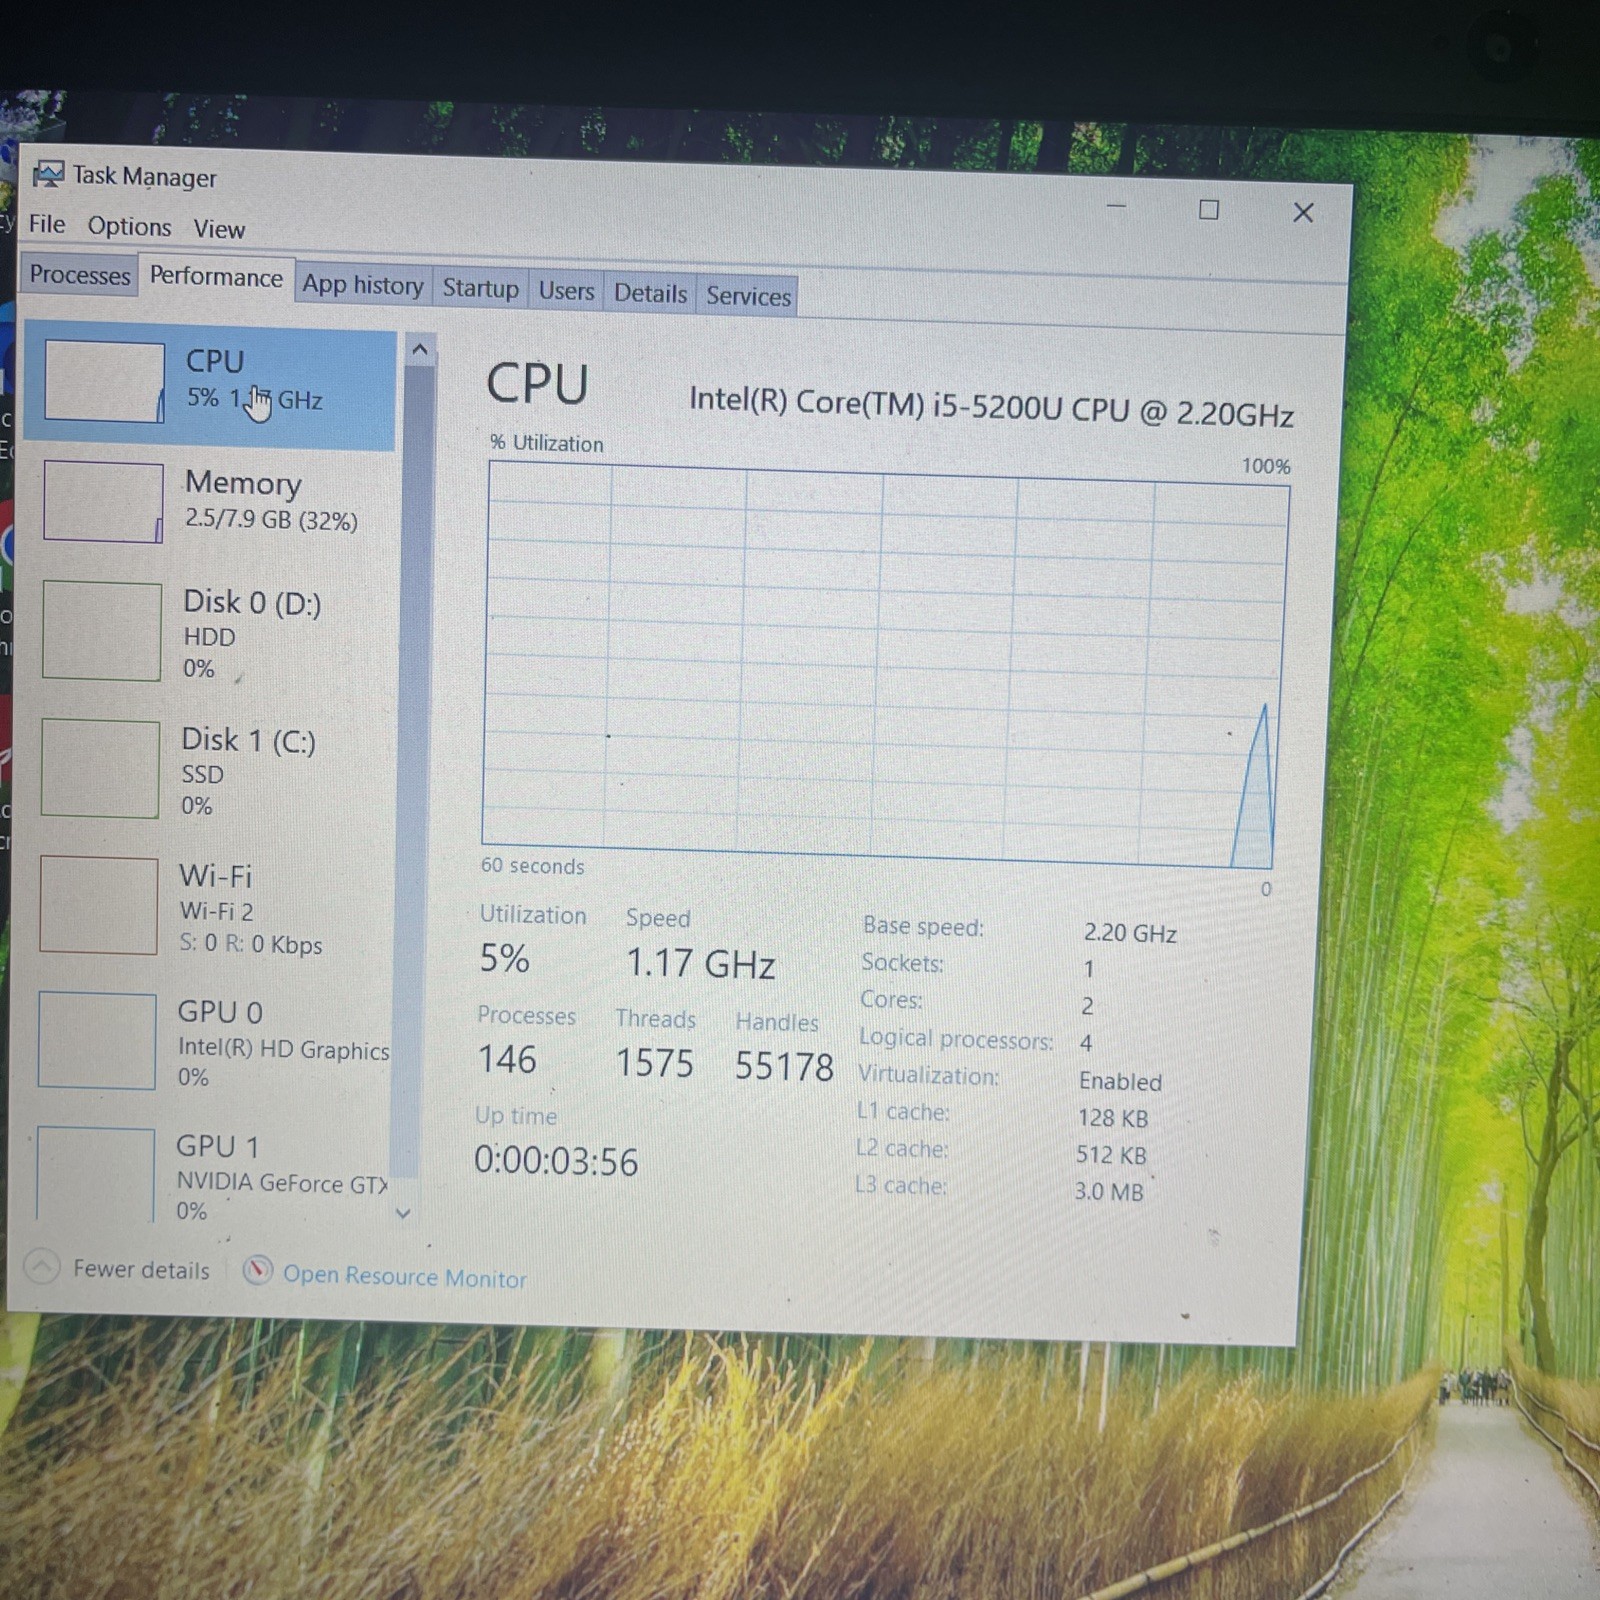
Task: Select the Performance tab
Action: click(216, 277)
